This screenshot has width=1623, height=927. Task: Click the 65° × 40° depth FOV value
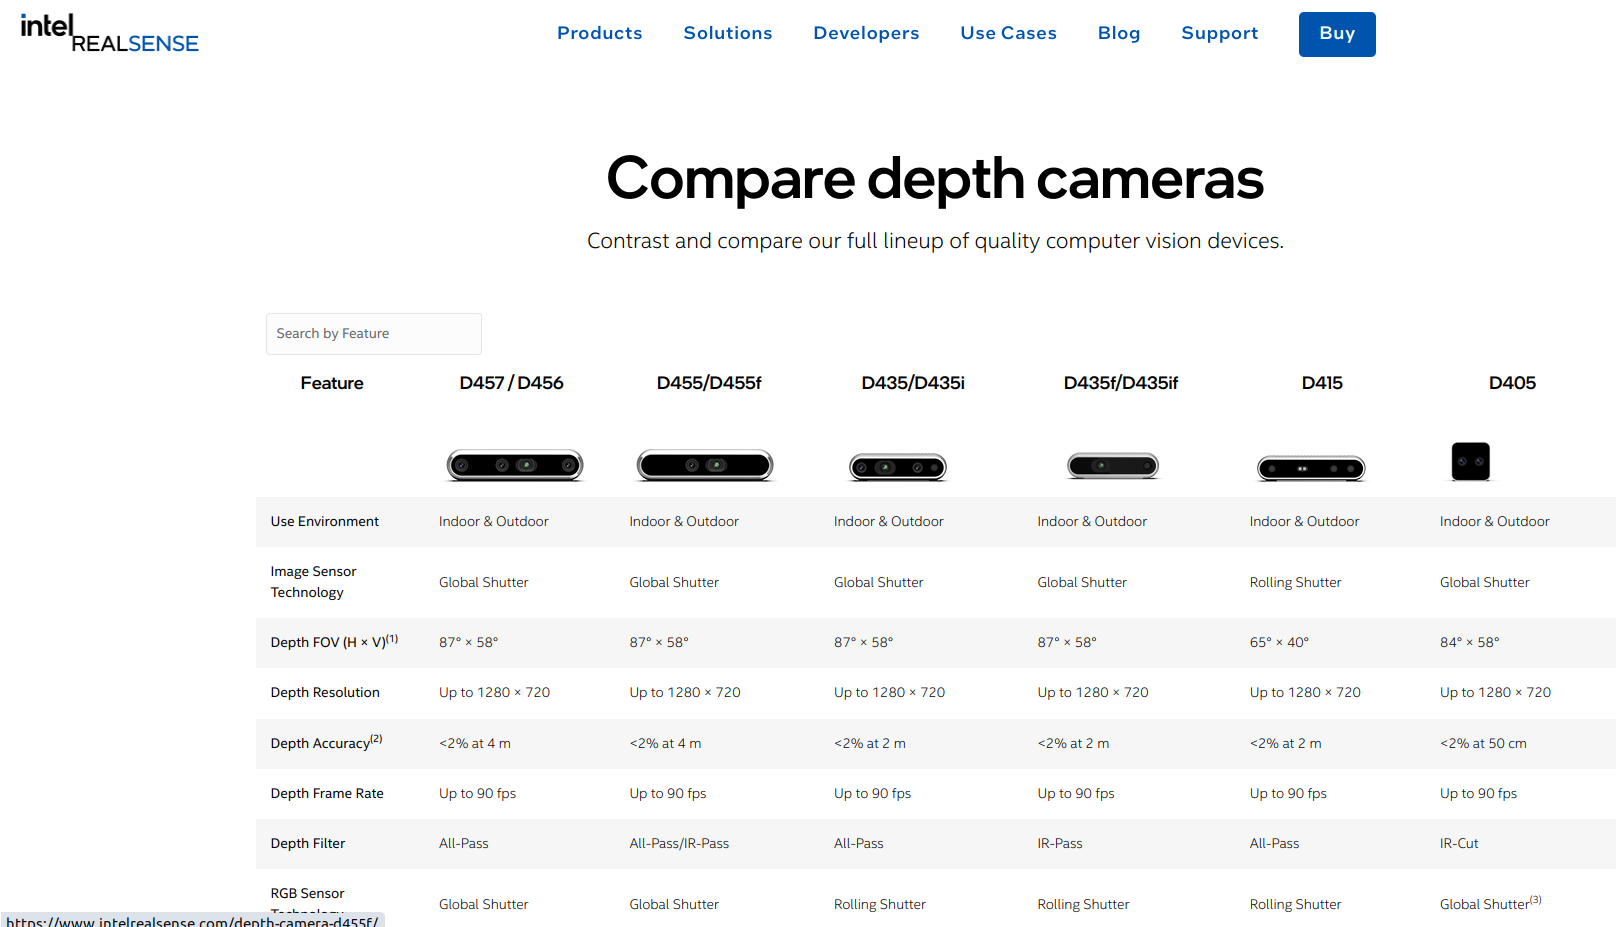pos(1279,643)
